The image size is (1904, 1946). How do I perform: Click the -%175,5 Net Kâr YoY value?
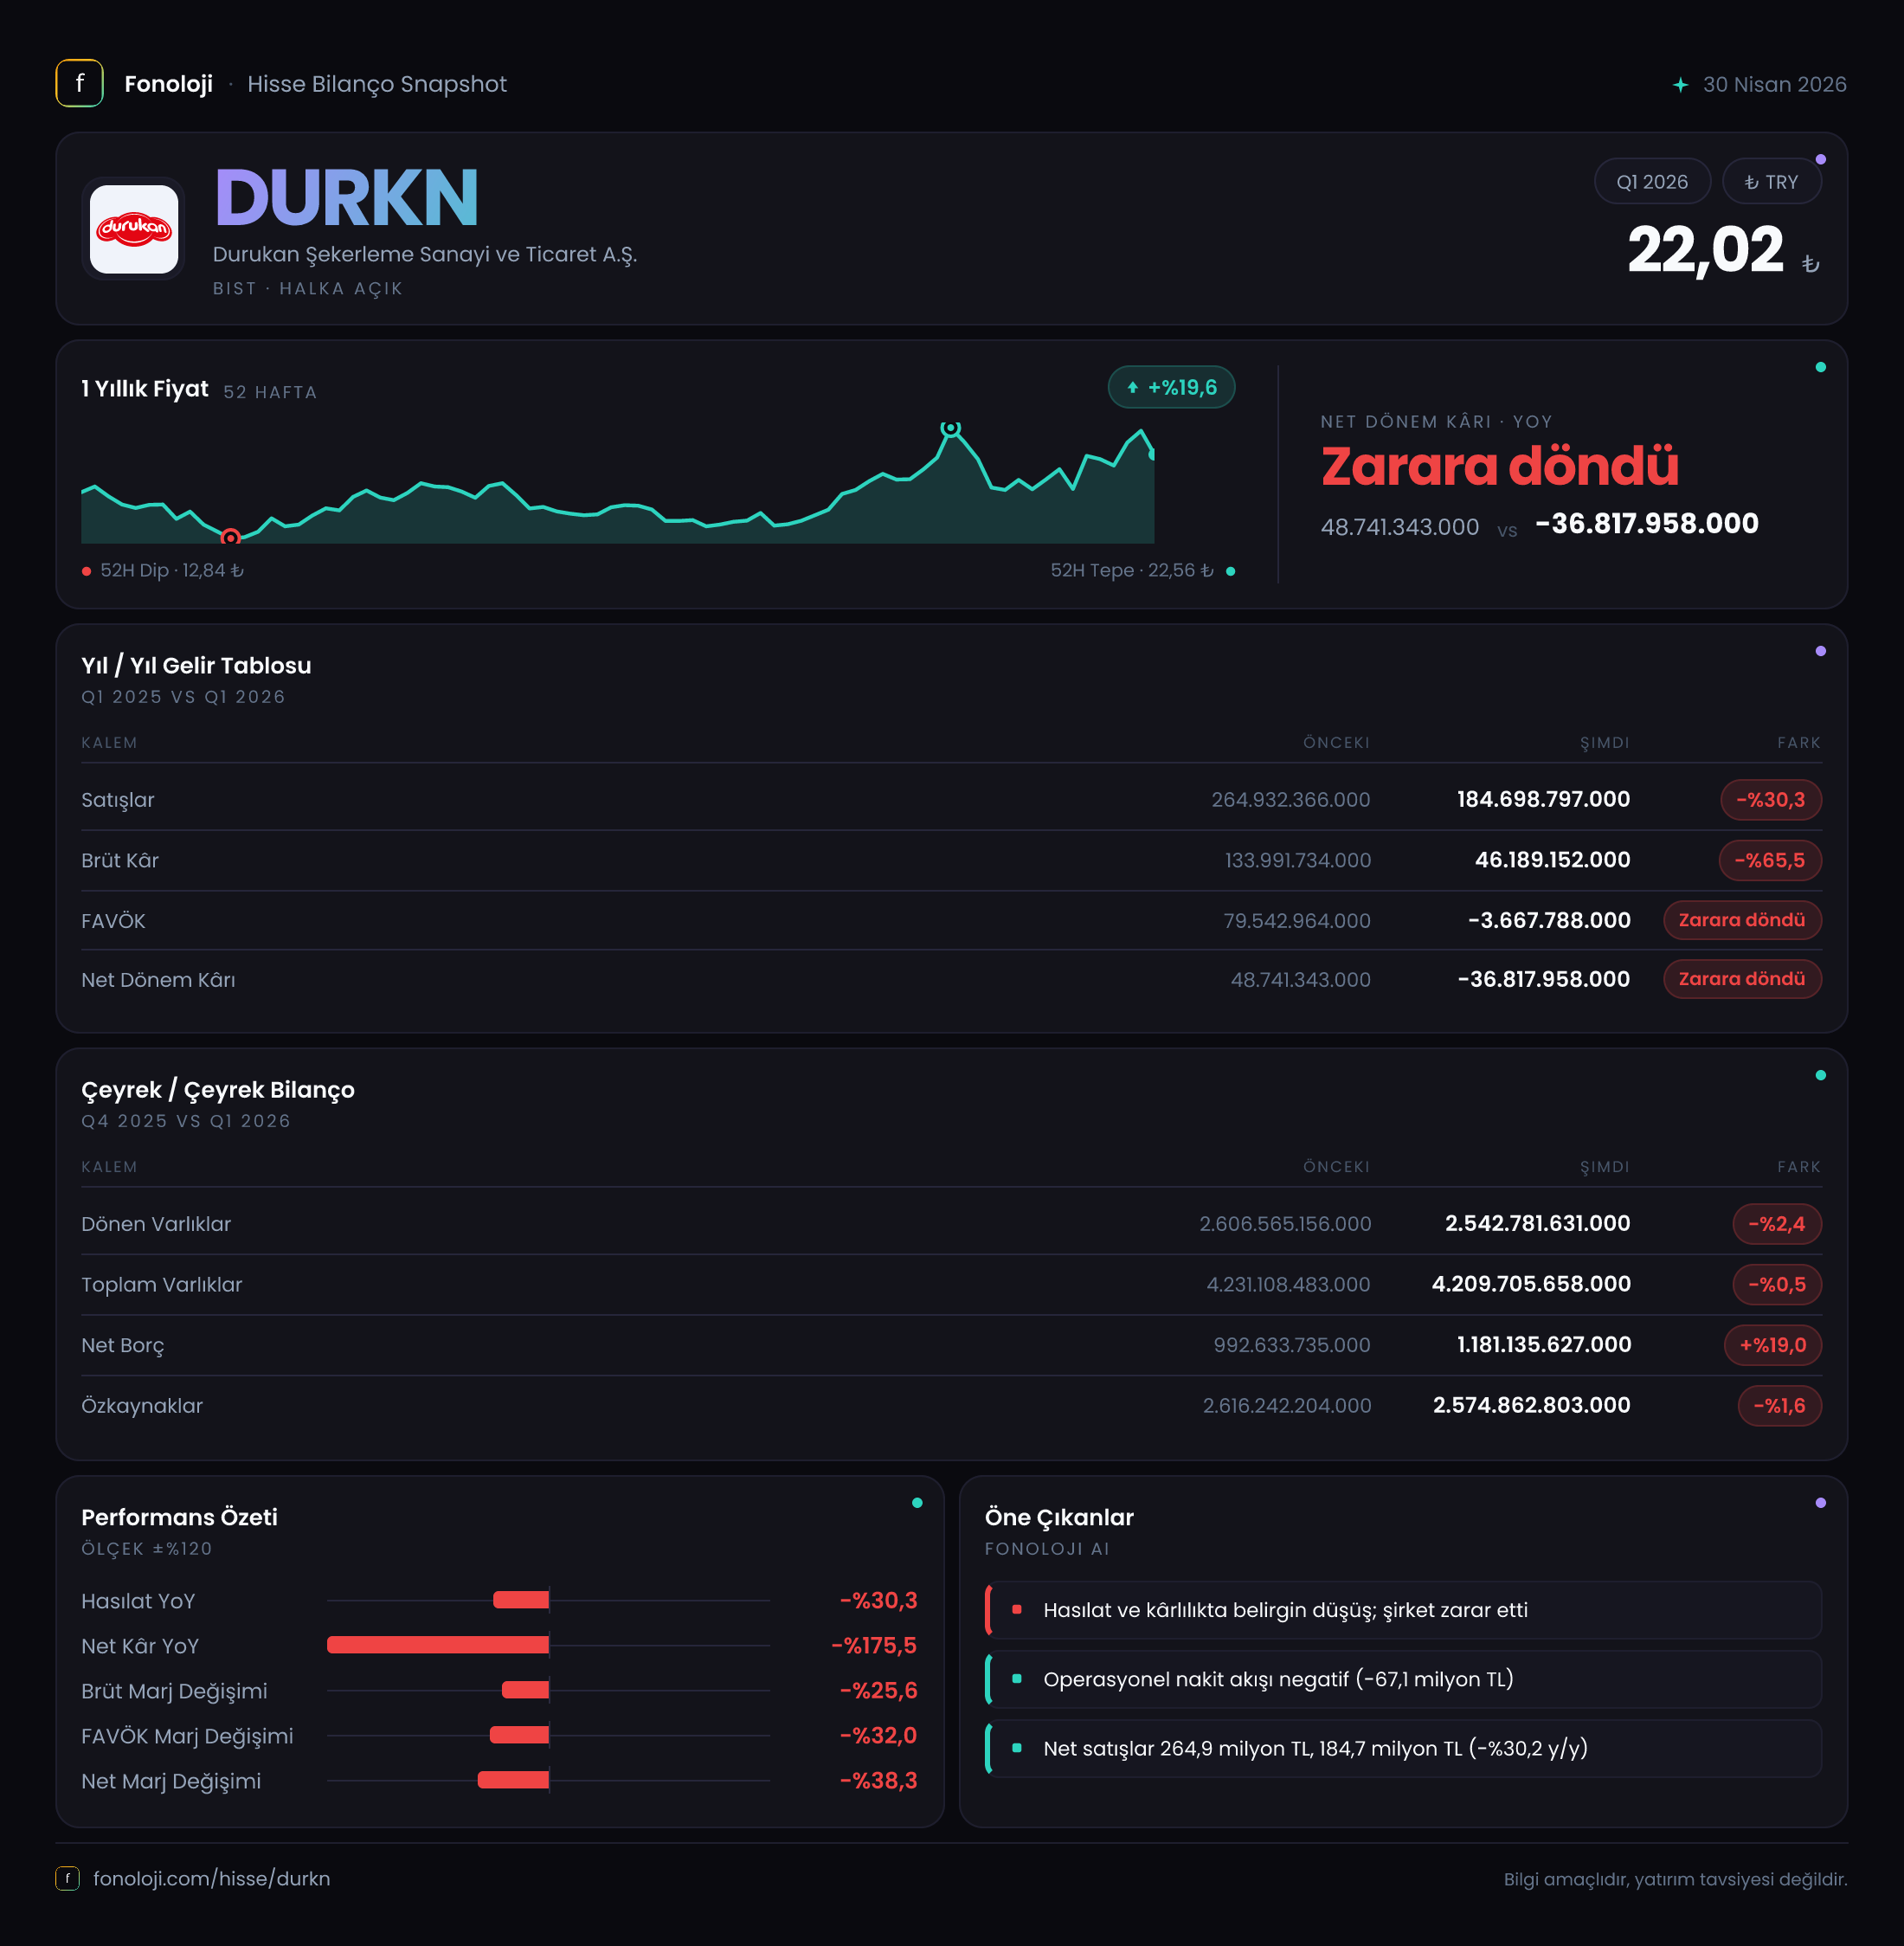(x=874, y=1646)
